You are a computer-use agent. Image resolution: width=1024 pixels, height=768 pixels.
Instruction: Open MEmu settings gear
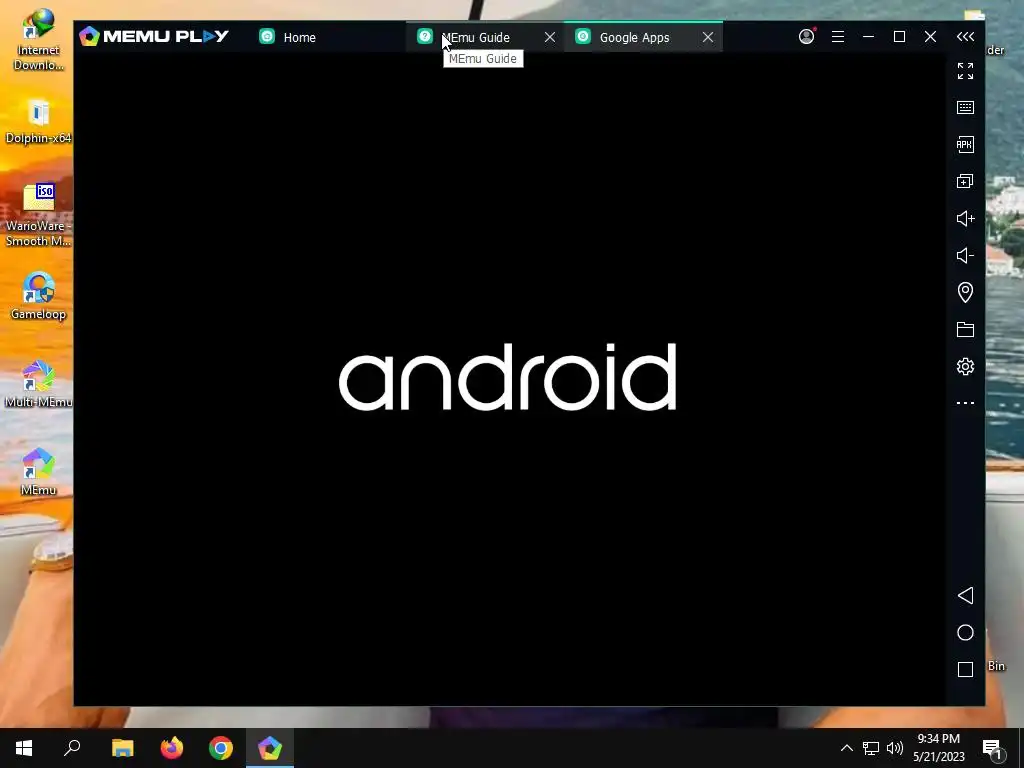[x=965, y=366]
